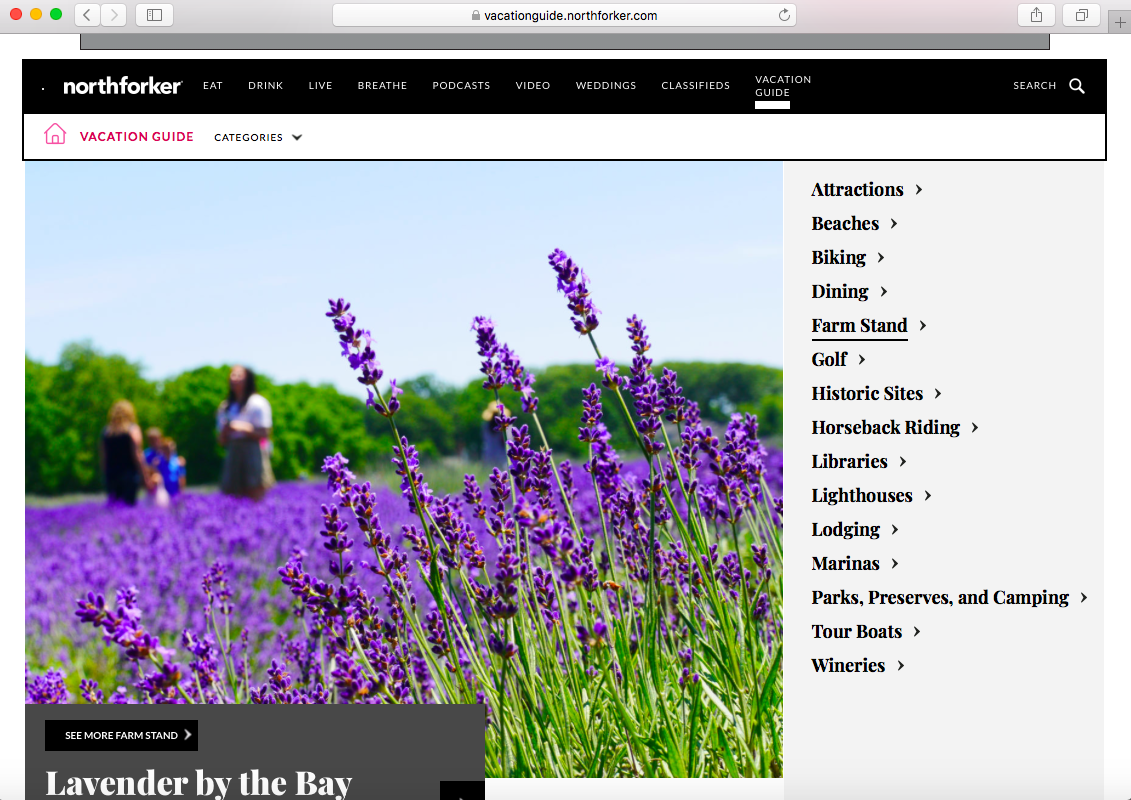This screenshot has height=800, width=1131.
Task: Click the pink VACATION GUIDE title
Action: click(x=136, y=136)
